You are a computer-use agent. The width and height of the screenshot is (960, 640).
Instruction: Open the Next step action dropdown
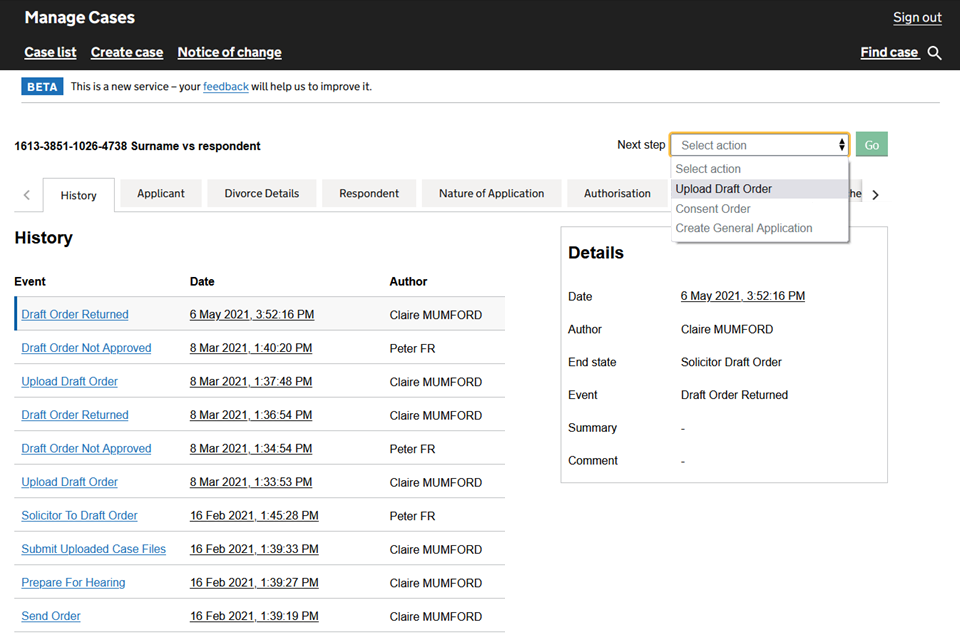click(x=759, y=145)
